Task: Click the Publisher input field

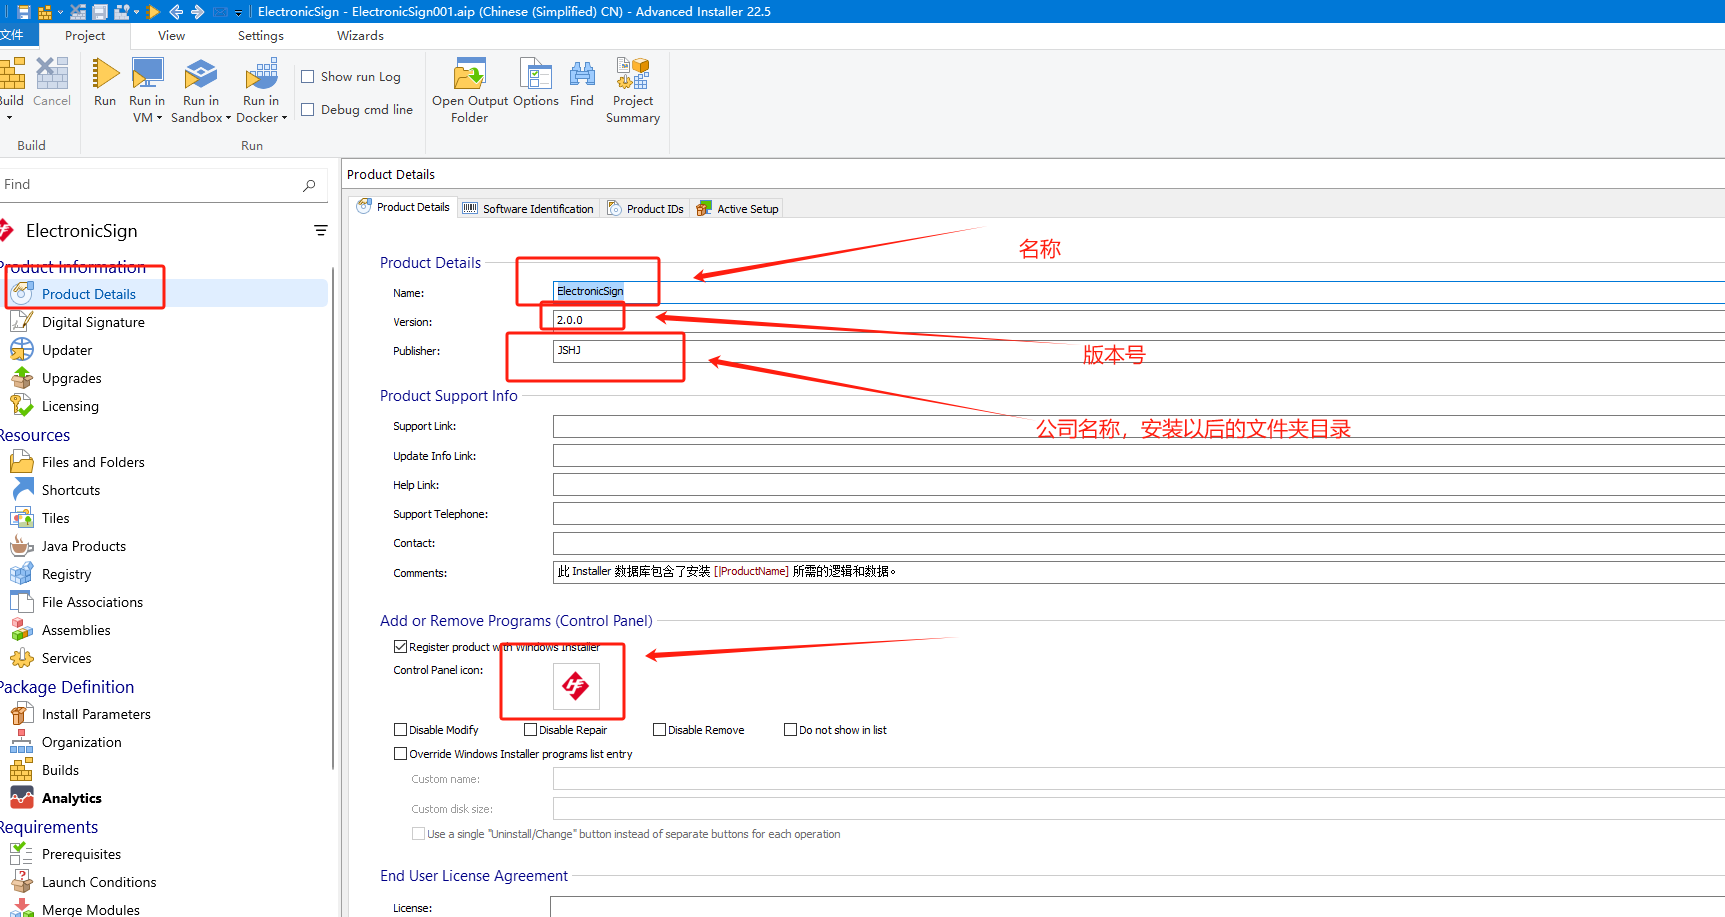Action: click(x=1138, y=351)
